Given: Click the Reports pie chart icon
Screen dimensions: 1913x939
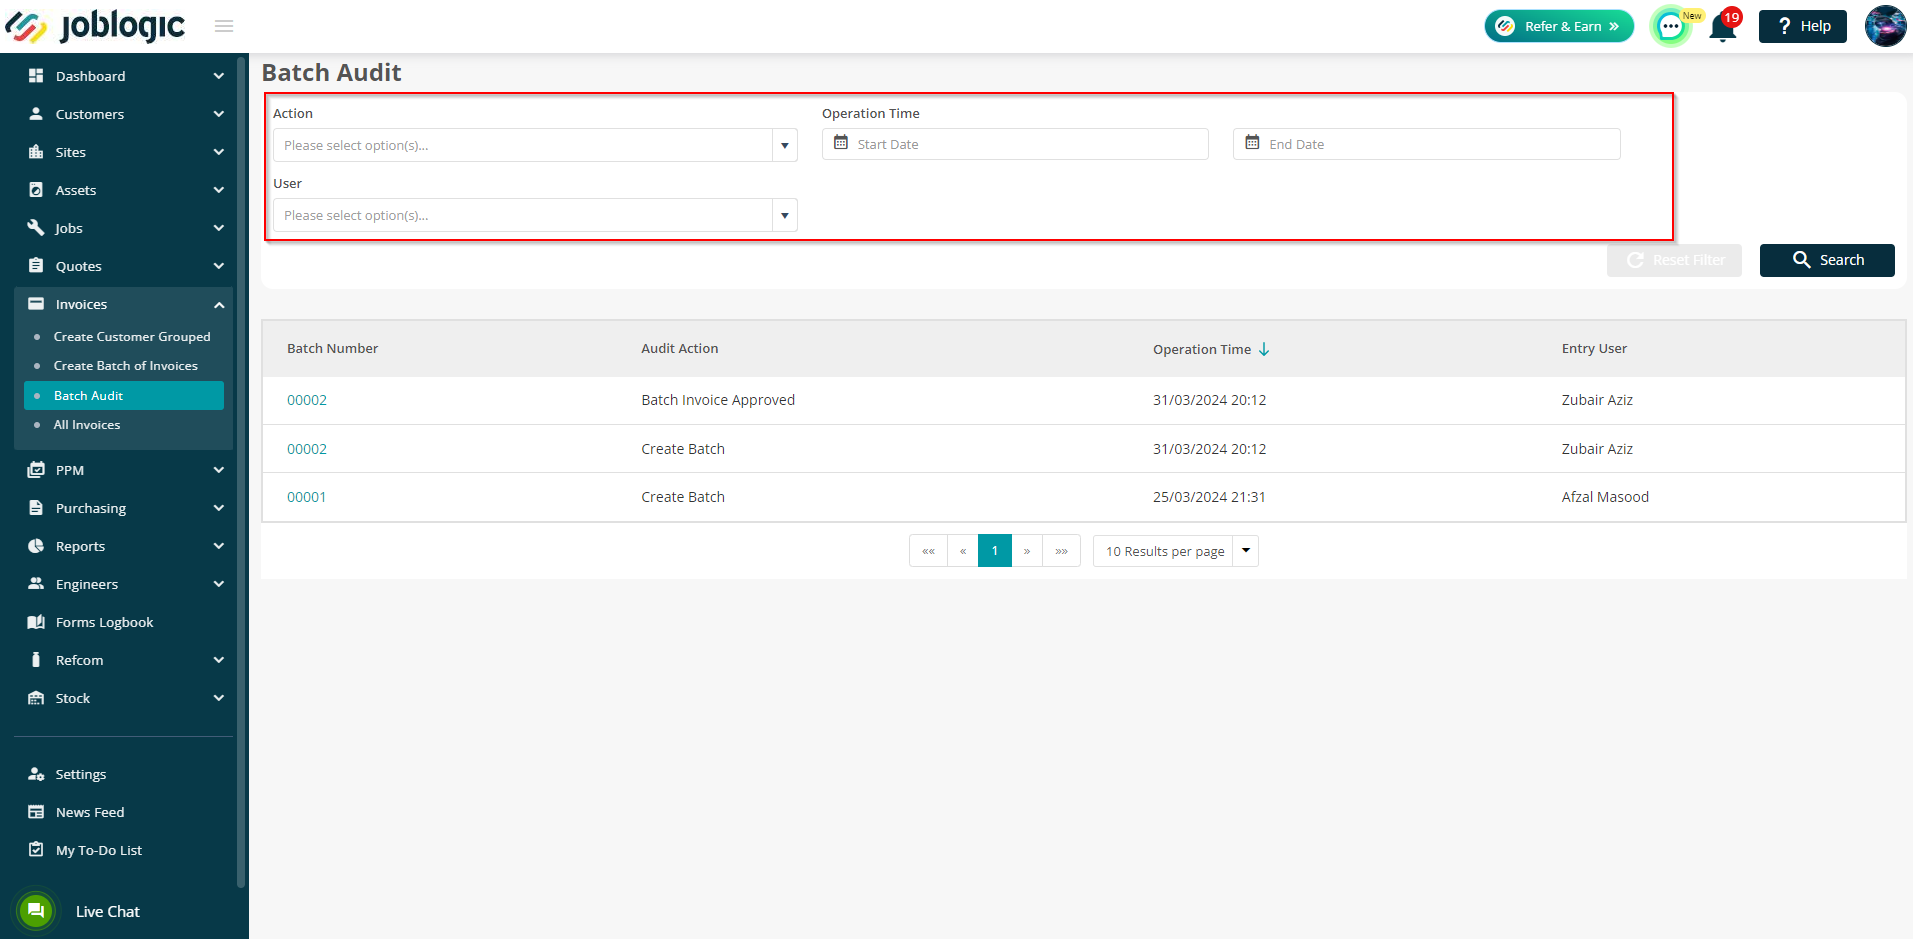Looking at the screenshot, I should pyautogui.click(x=36, y=546).
